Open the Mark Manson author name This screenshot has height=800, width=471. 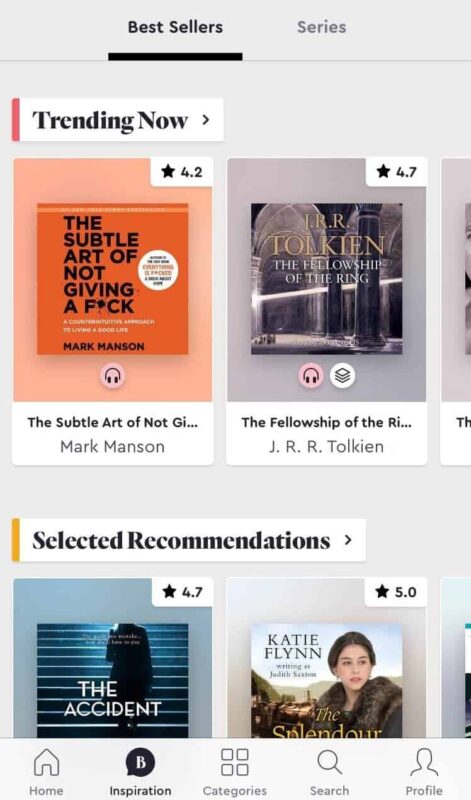[113, 446]
